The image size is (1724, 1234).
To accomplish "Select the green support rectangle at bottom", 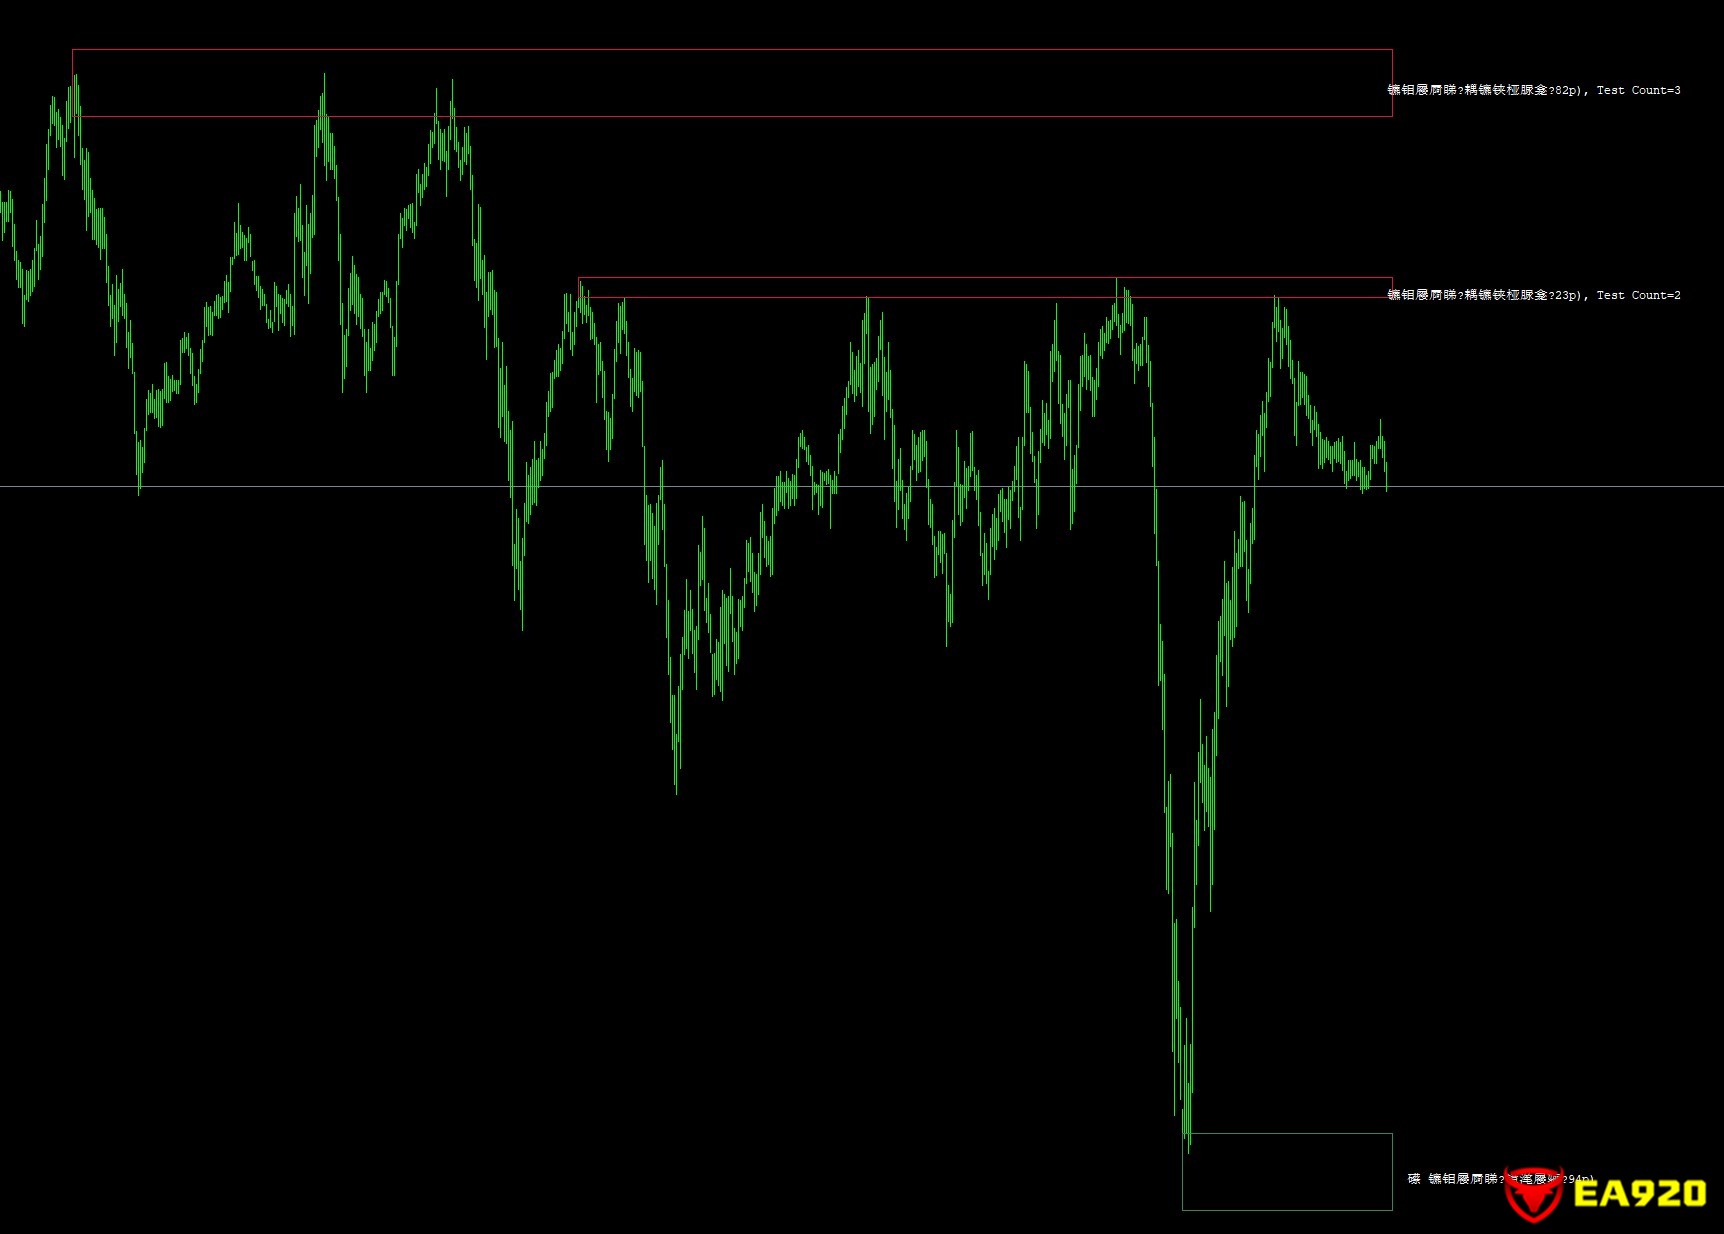I will click(x=1287, y=1171).
